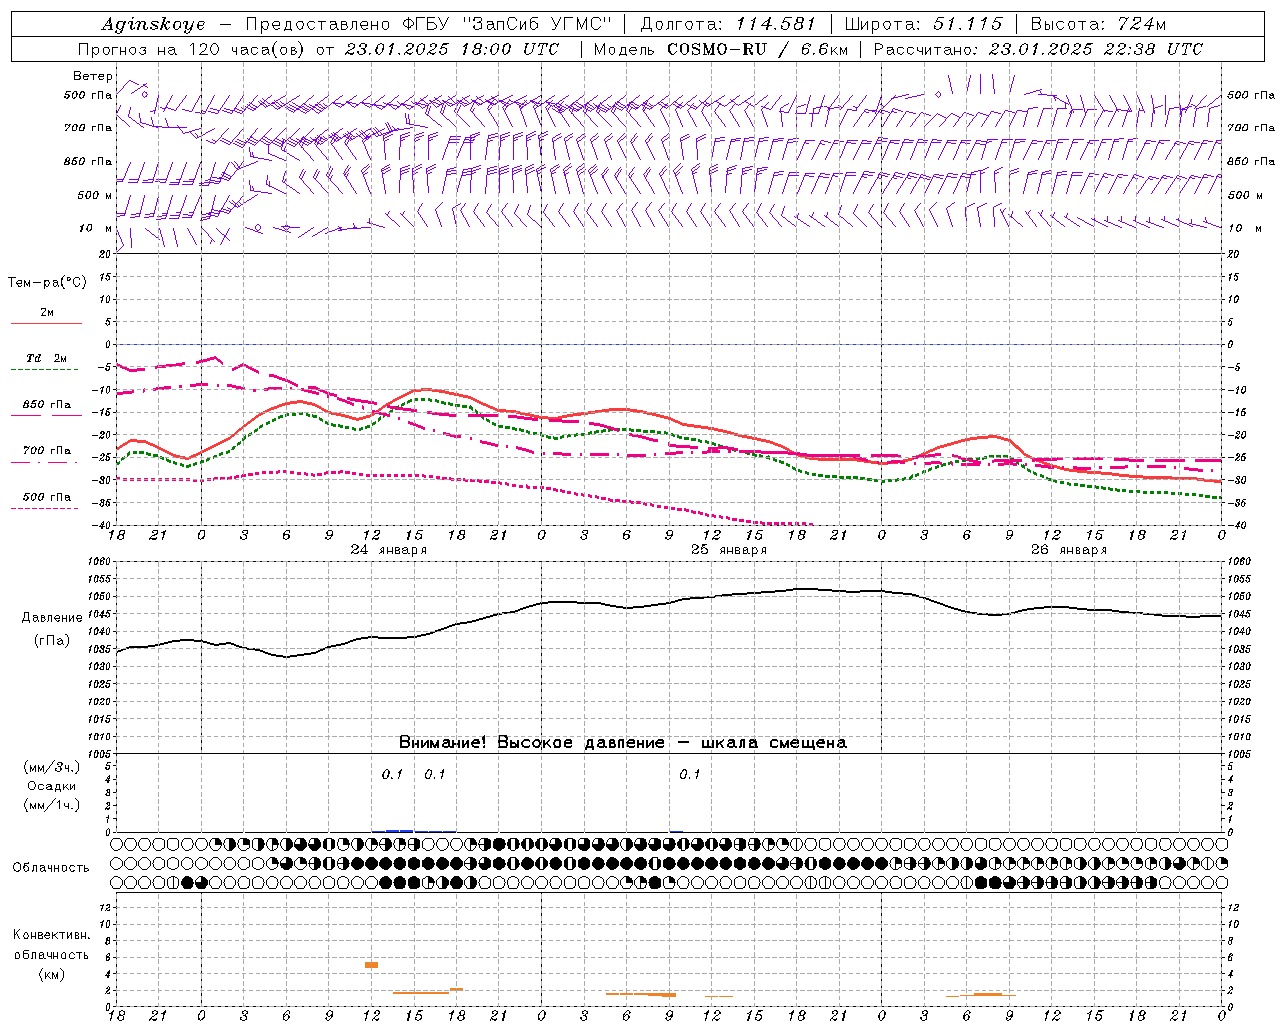Screen dimensions: 1280x1024
Task: Click the tall orange convective bar at 12h 24 января
Action: coord(371,965)
